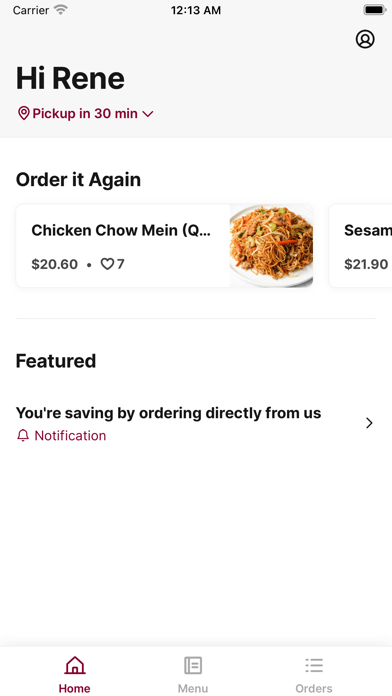Image resolution: width=392 pixels, height=696 pixels.
Task: Open the savings notification right chevron
Action: pyautogui.click(x=369, y=423)
